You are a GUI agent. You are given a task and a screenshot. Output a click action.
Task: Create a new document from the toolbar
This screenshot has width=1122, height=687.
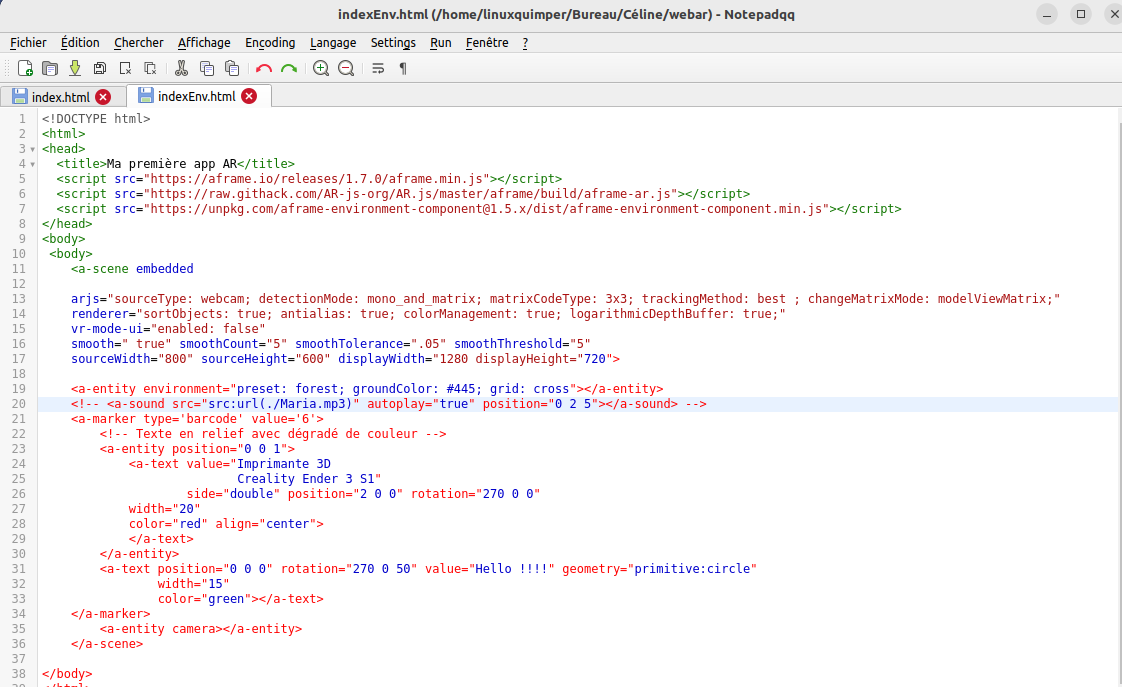(25, 69)
